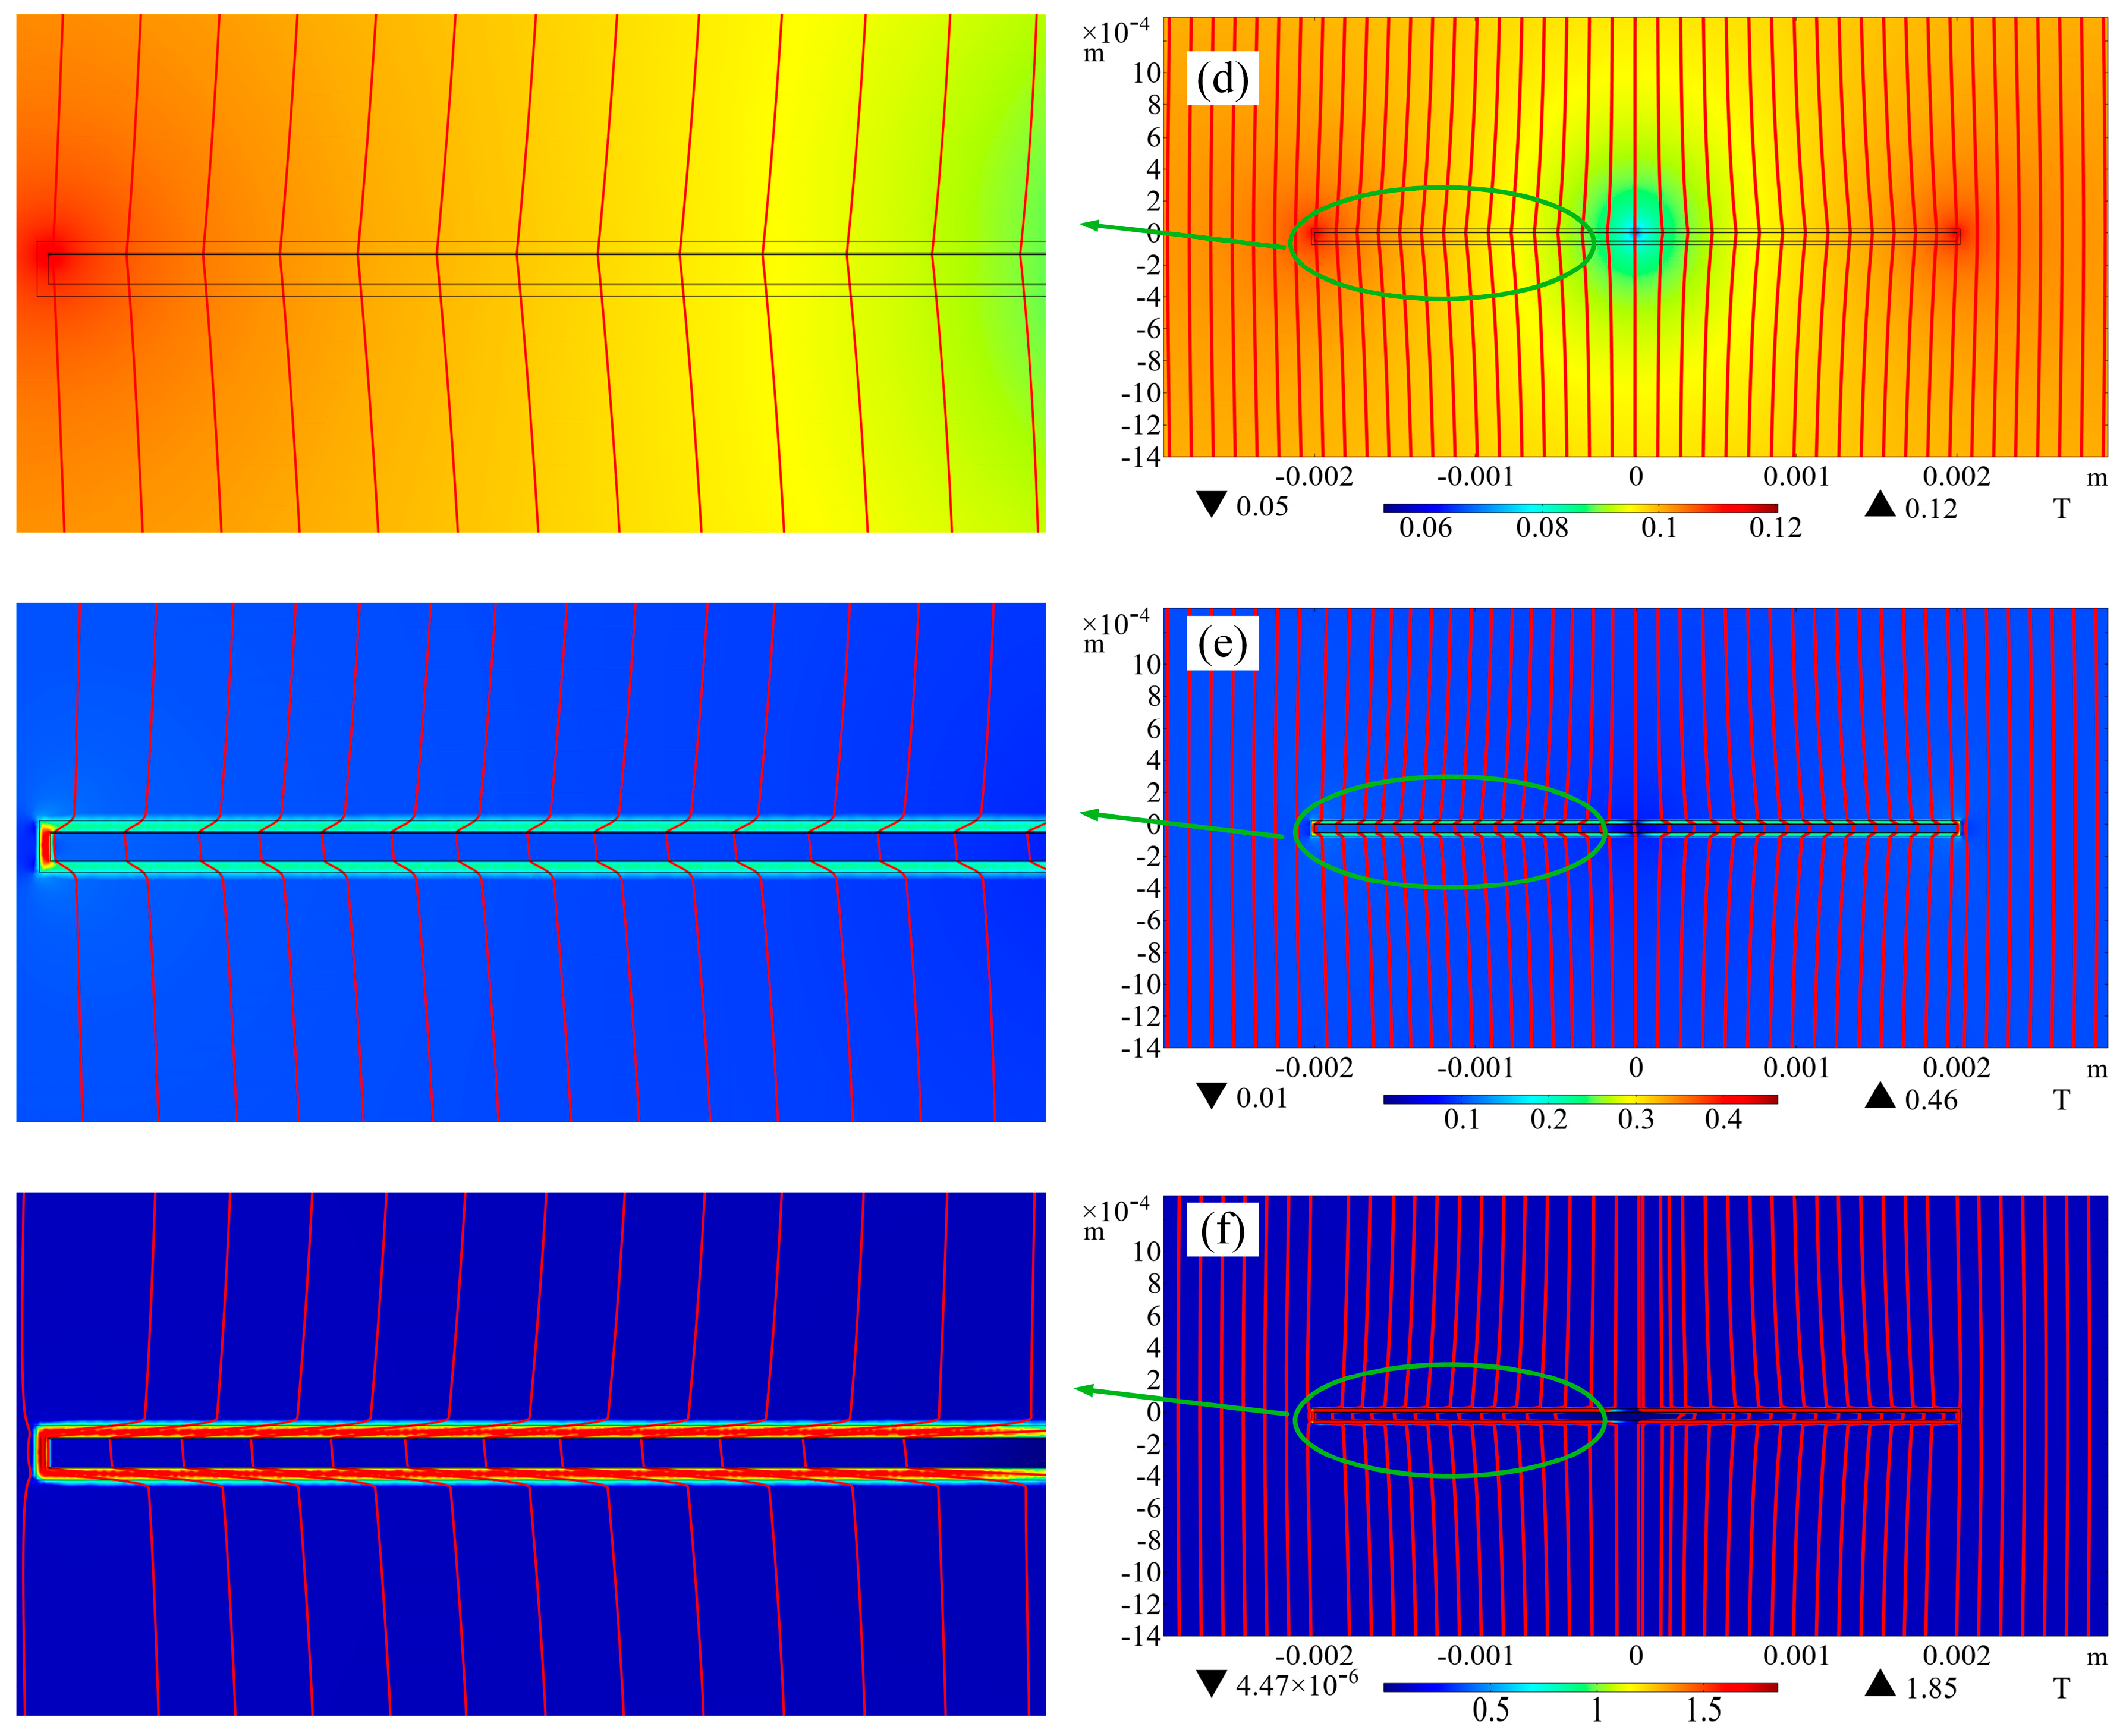Image resolution: width=2123 pixels, height=1736 pixels.
Task: Select the (d) panel label
Action: 1222,79
